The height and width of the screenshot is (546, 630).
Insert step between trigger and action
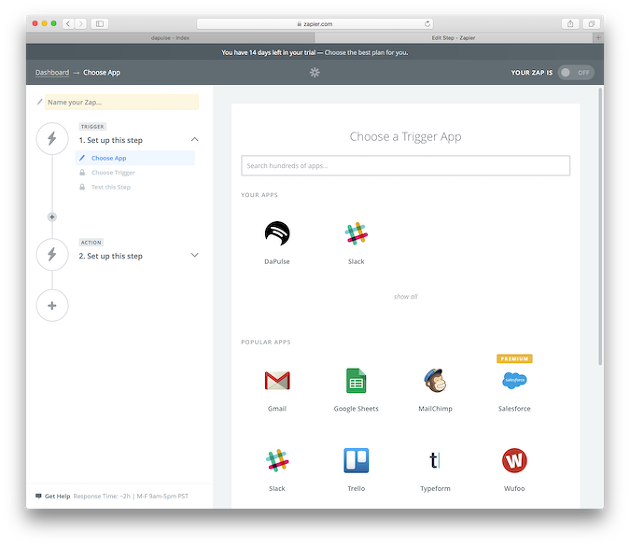(52, 217)
